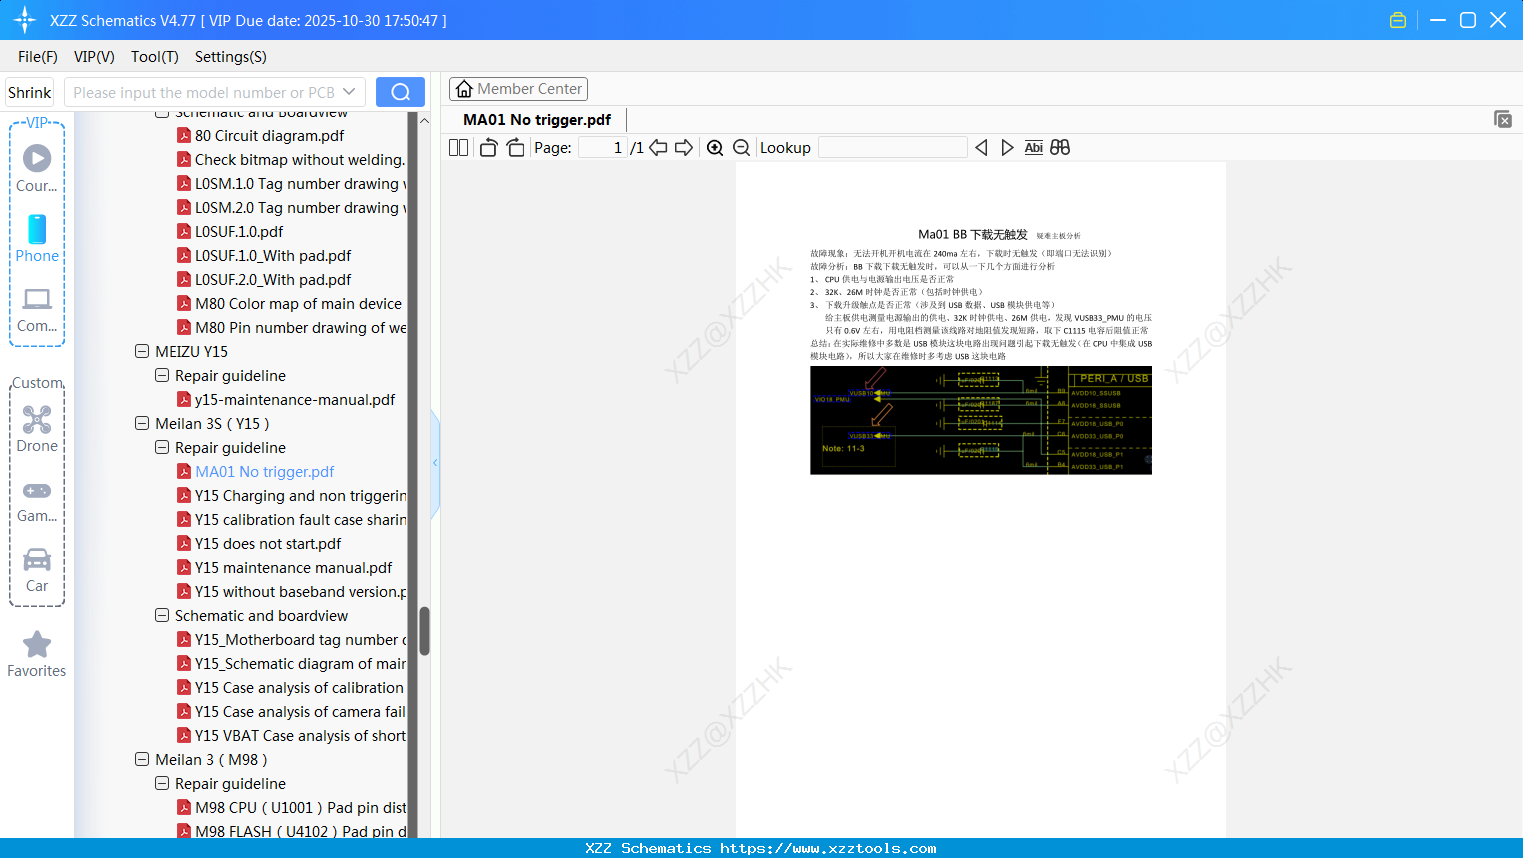
Task: Open Y15_Schematic diagram of main file
Action: click(300, 663)
